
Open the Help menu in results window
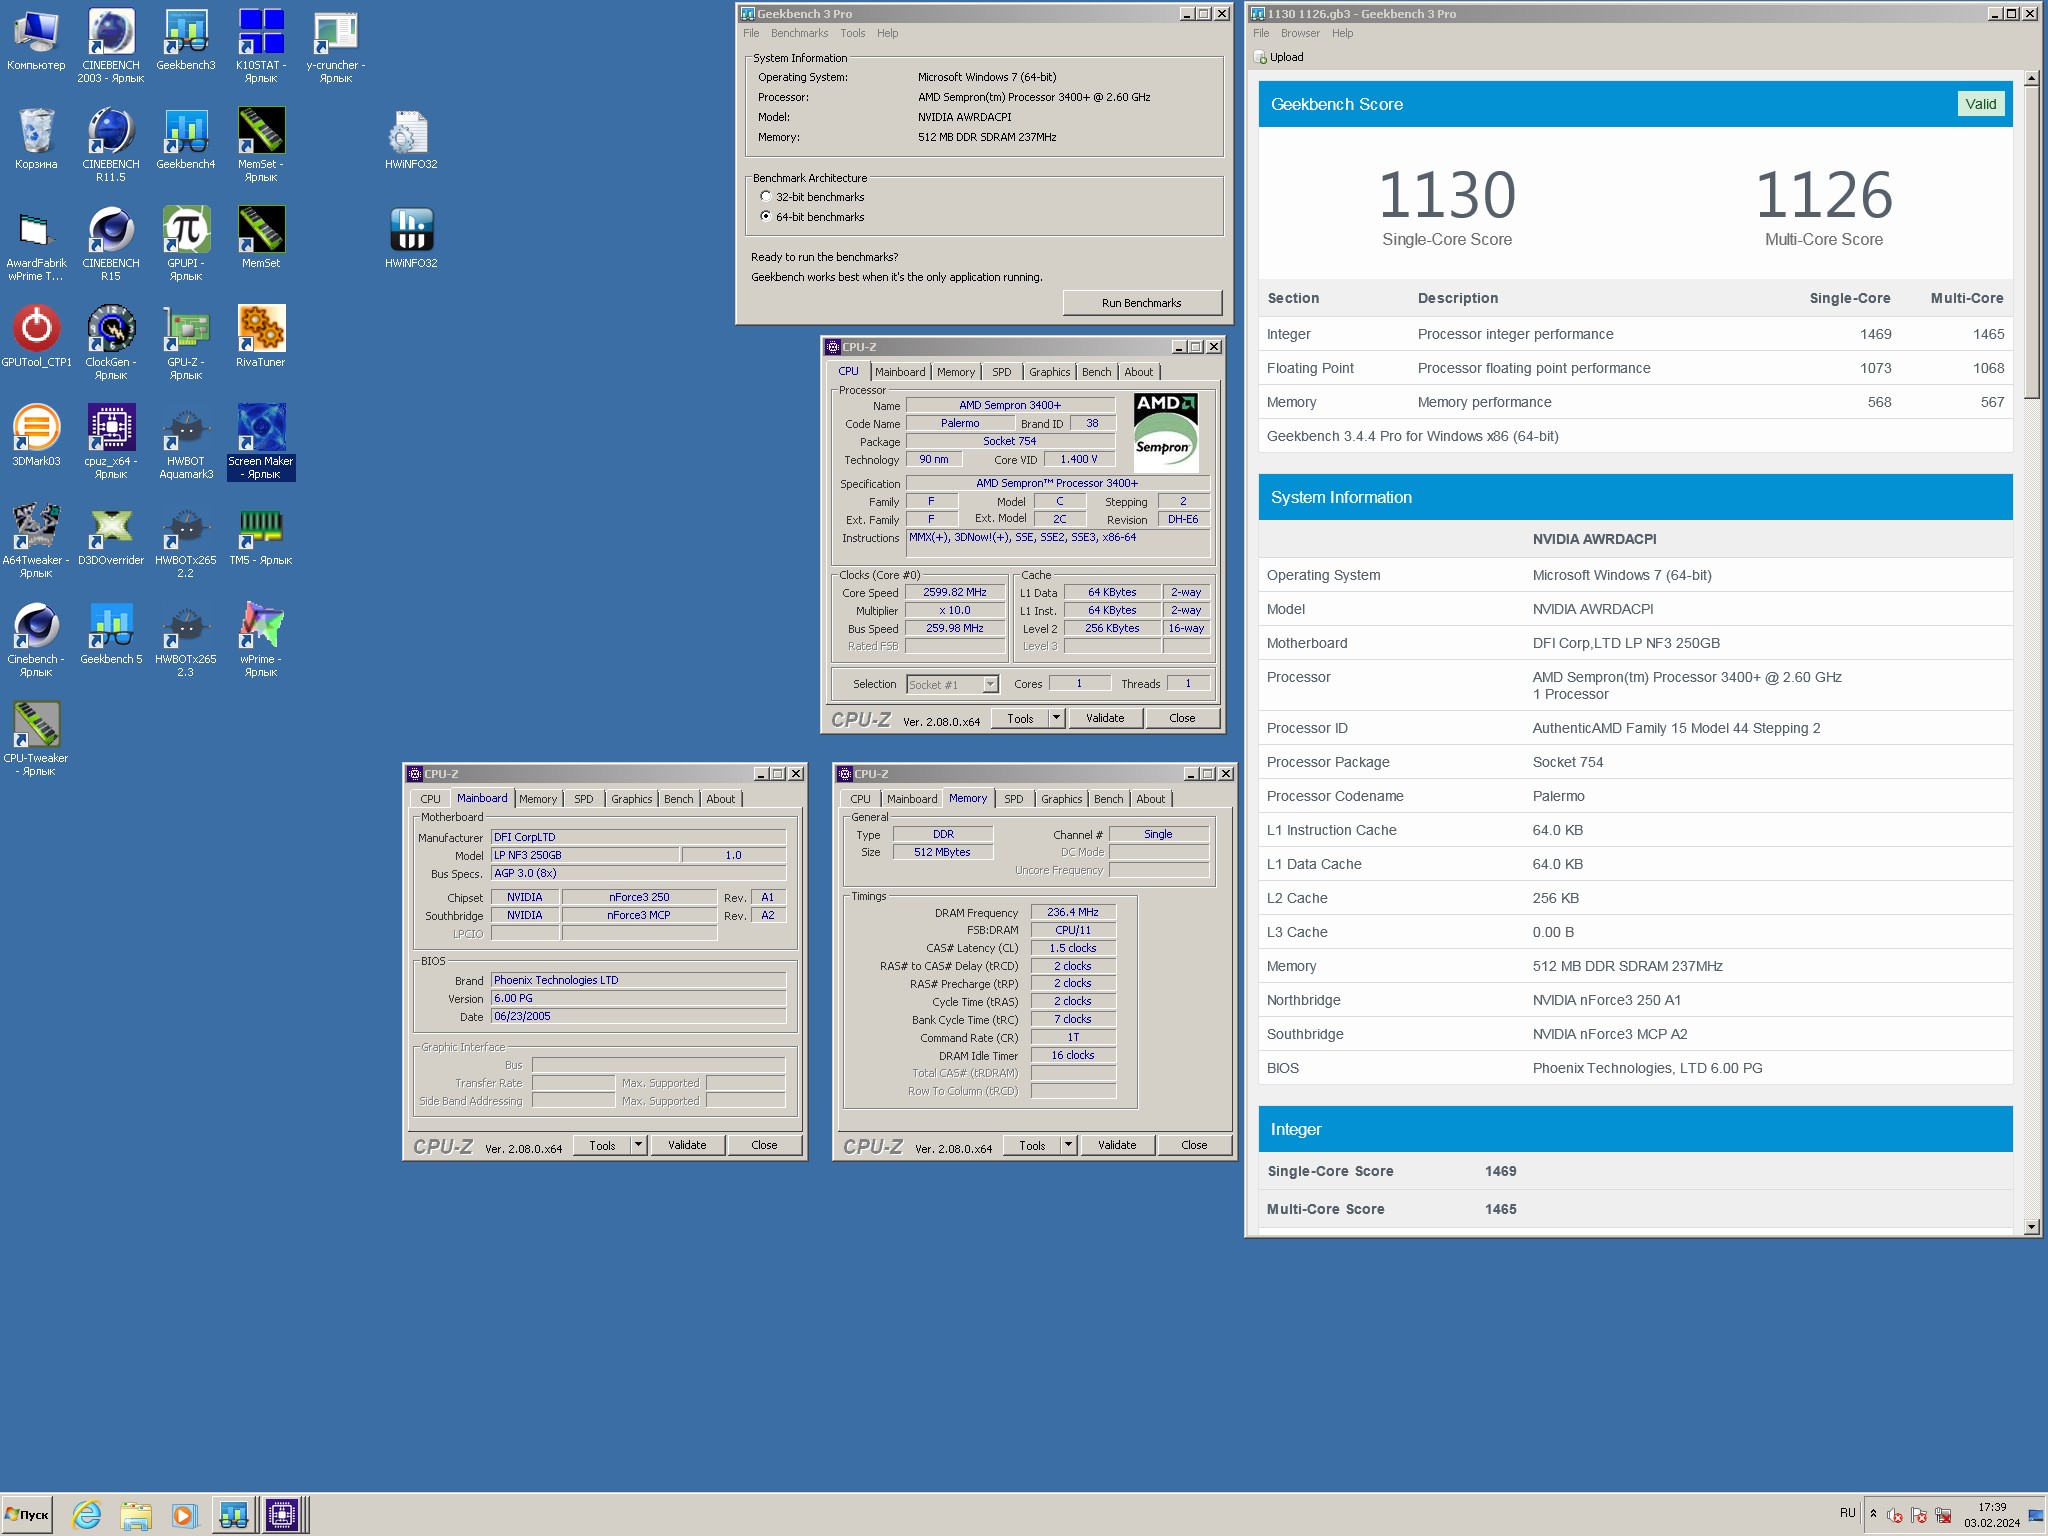pos(1342,33)
